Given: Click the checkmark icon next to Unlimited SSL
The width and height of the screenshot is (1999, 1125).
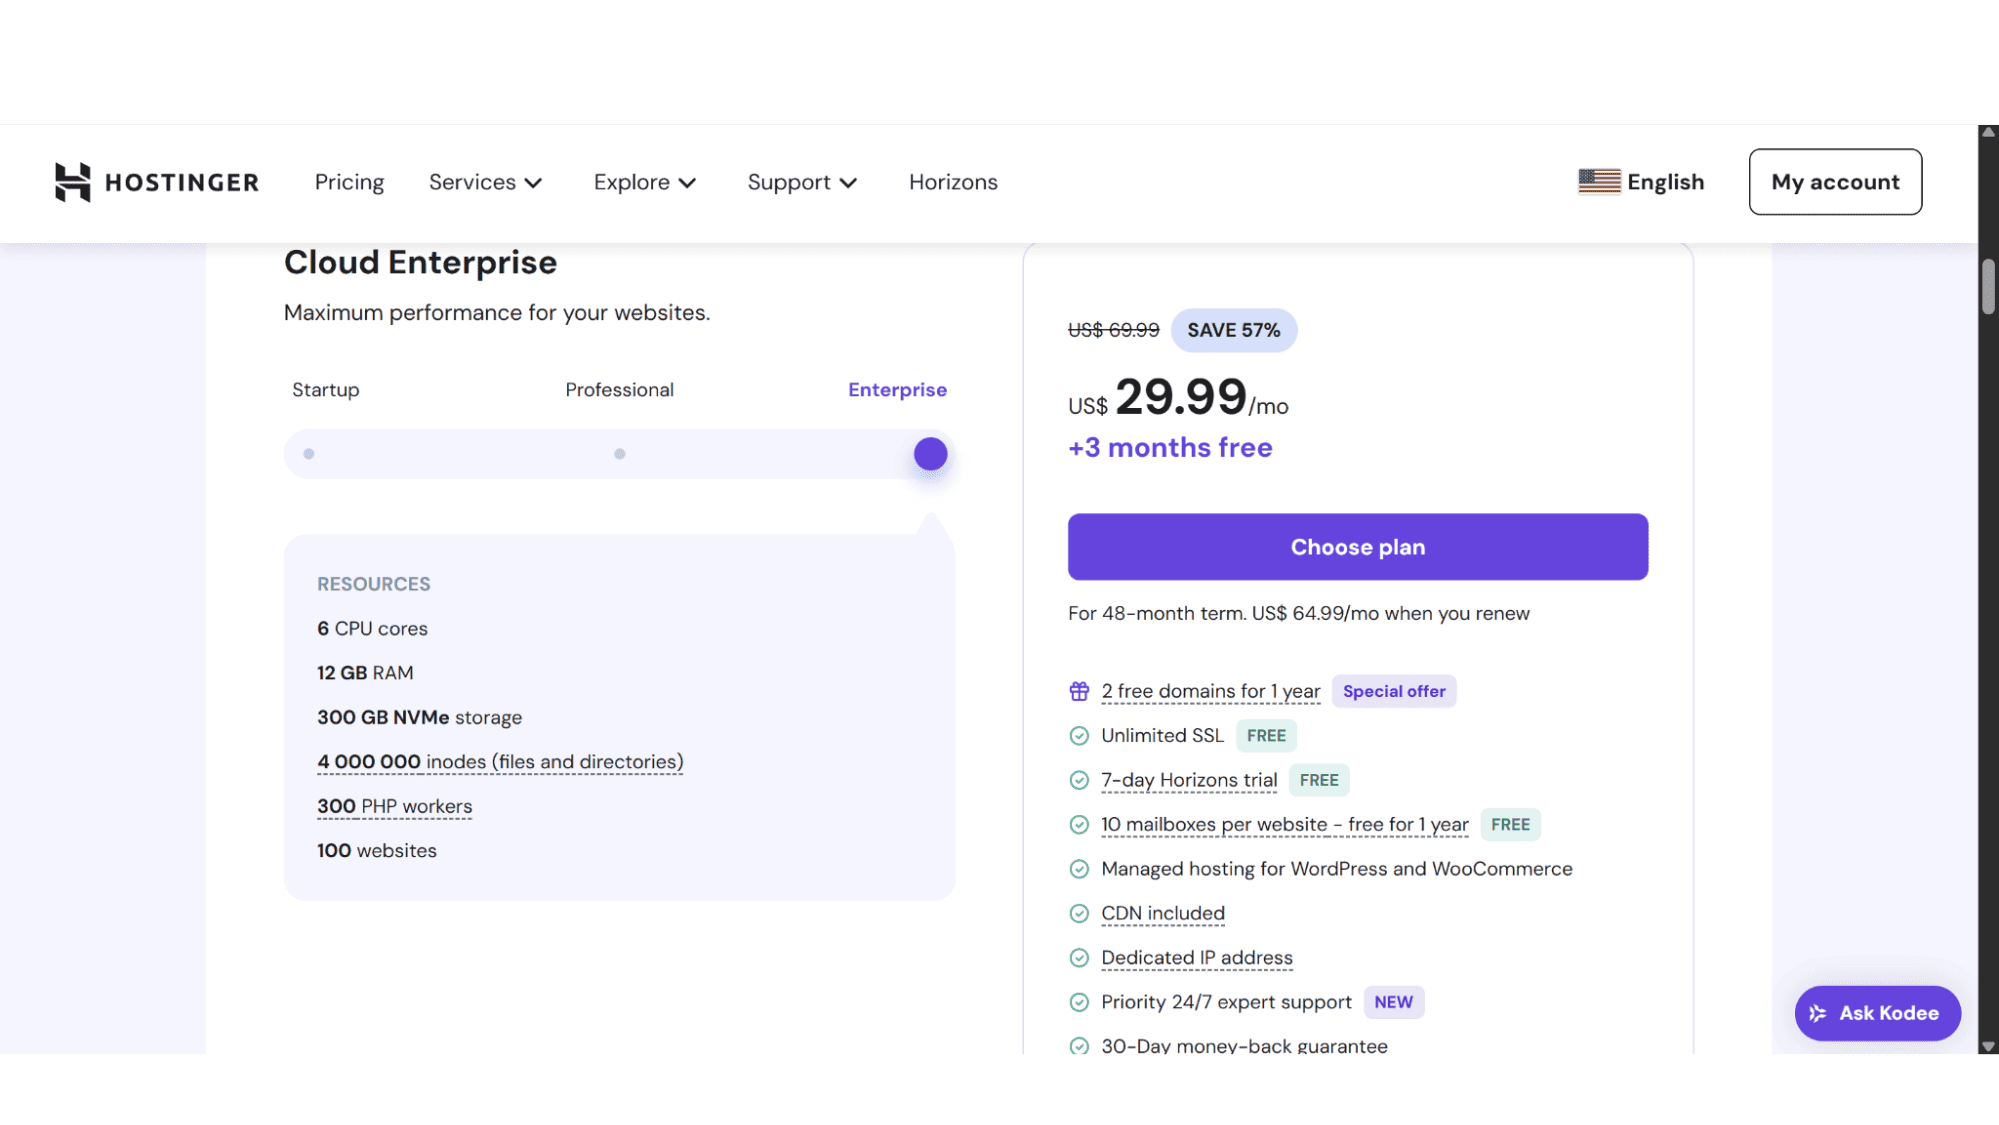Looking at the screenshot, I should coord(1079,735).
